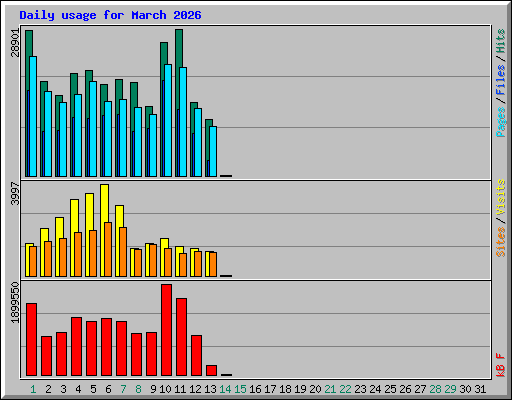Select day 12 on the x-axis

pyautogui.click(x=195, y=389)
